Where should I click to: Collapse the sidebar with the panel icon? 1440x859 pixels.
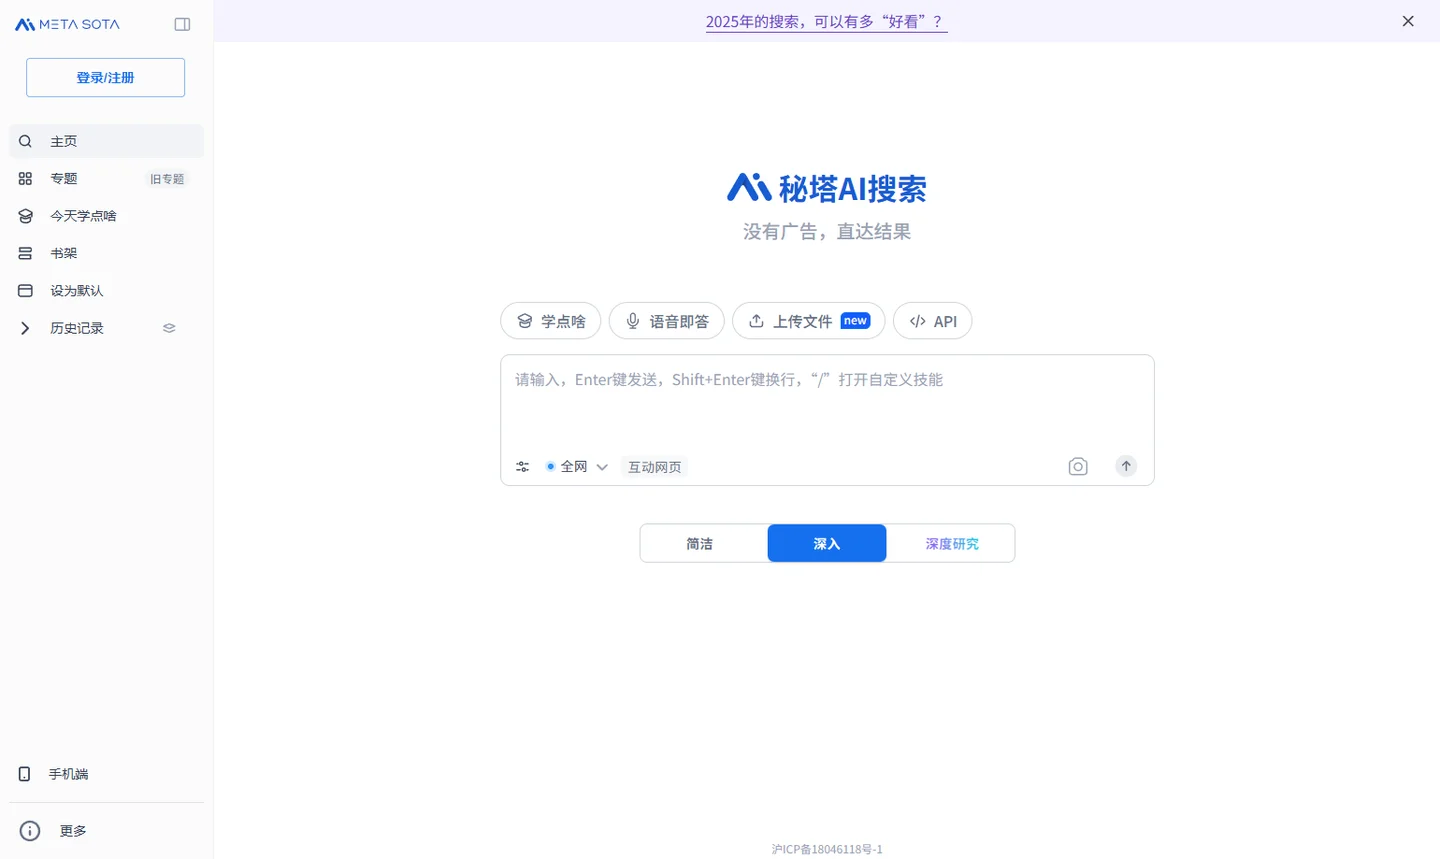(182, 23)
